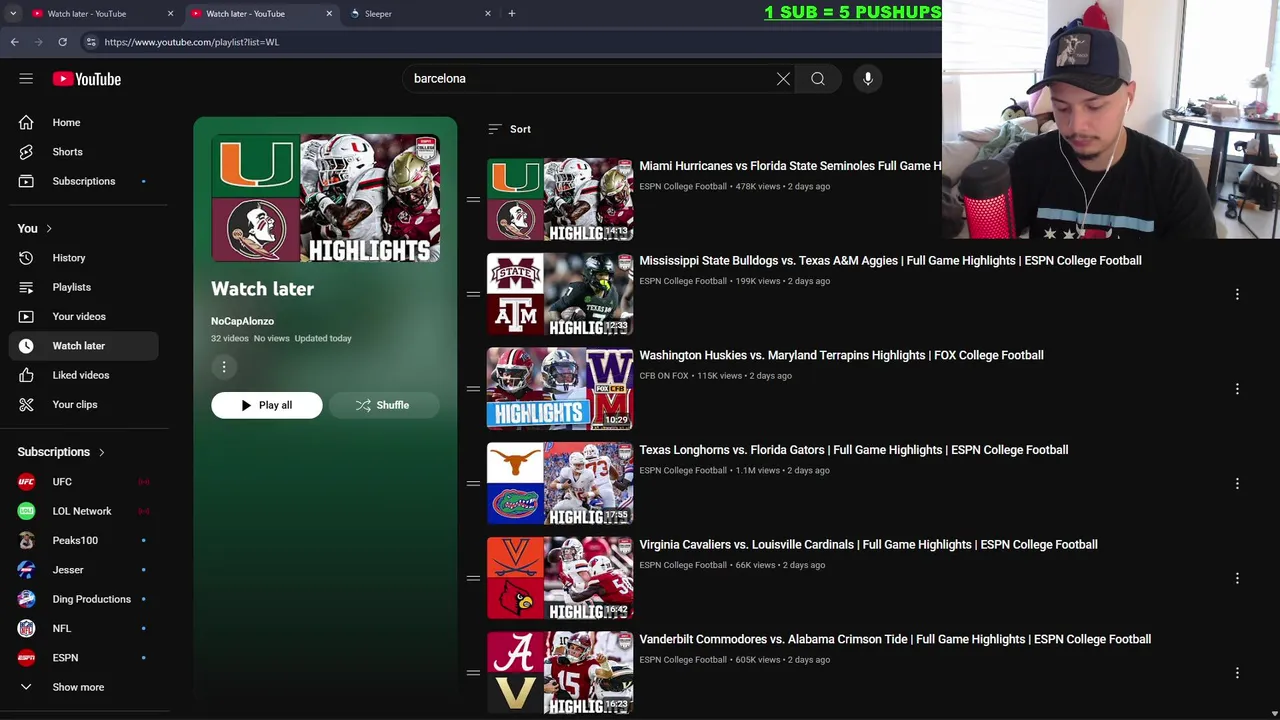Go back in browser
Screen dimensions: 1280x720
(15, 42)
